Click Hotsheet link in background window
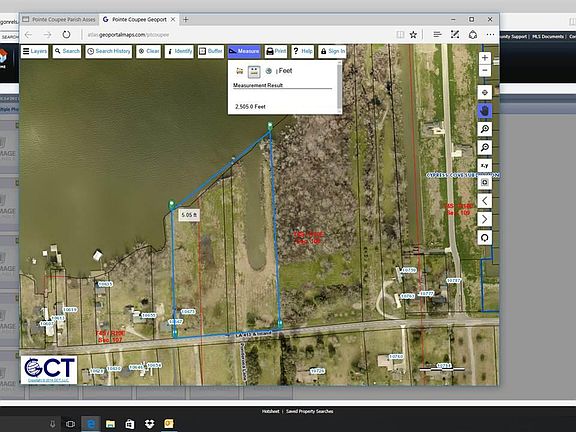 270,411
